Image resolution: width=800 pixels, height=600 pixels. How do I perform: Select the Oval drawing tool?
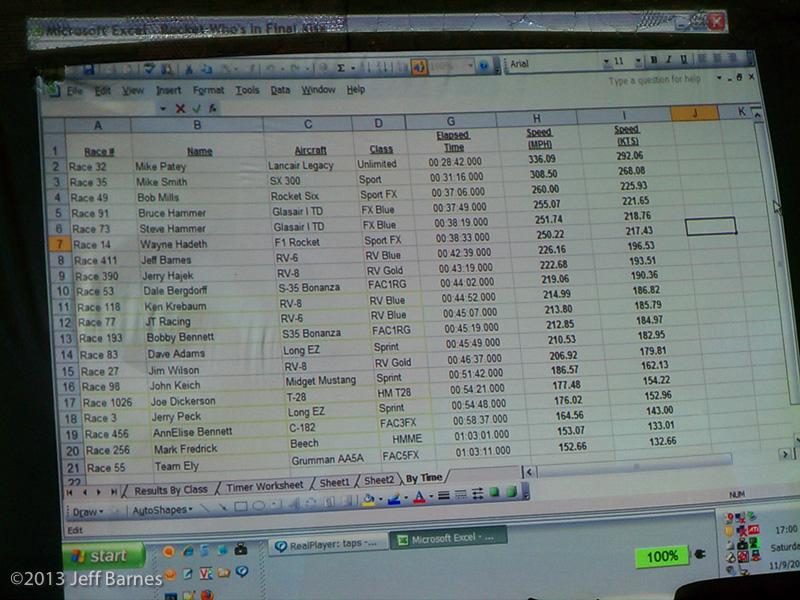tap(258, 507)
